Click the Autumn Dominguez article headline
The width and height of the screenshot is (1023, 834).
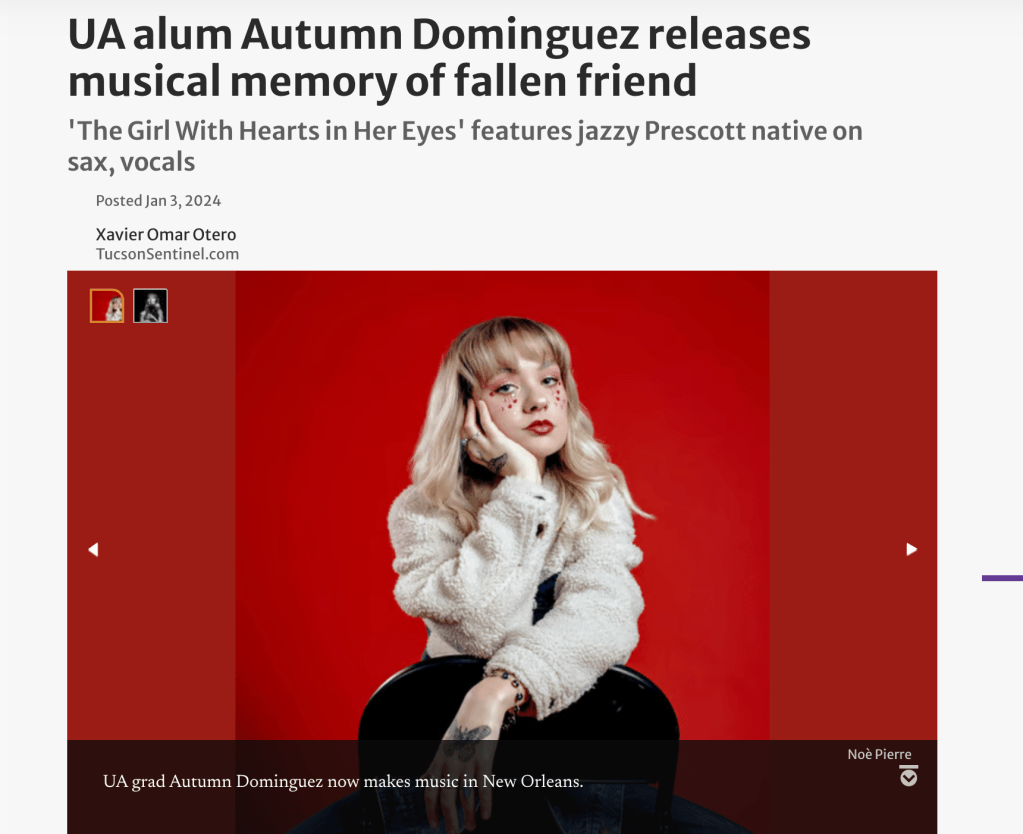pos(439,57)
